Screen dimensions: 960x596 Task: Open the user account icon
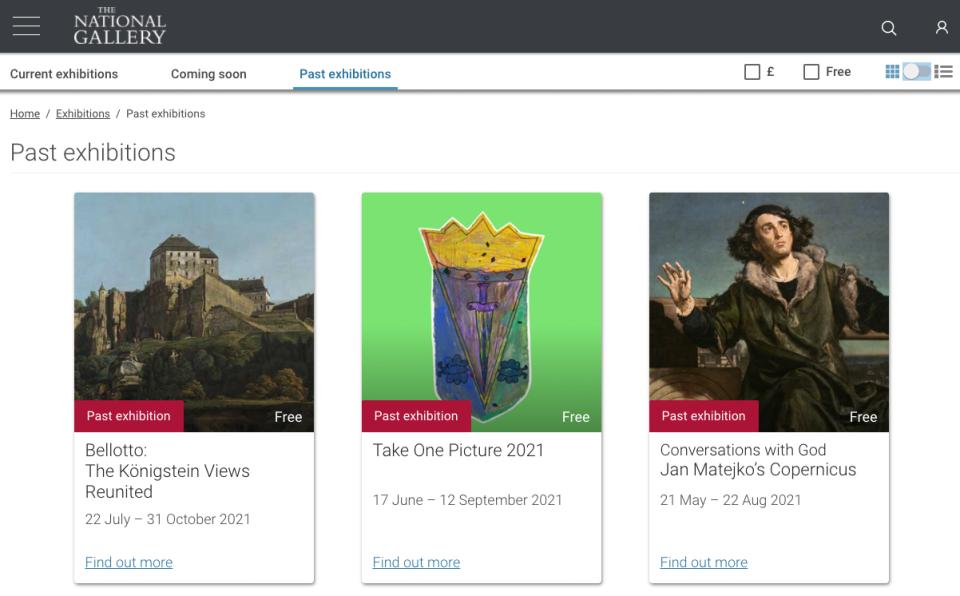pyautogui.click(x=942, y=28)
